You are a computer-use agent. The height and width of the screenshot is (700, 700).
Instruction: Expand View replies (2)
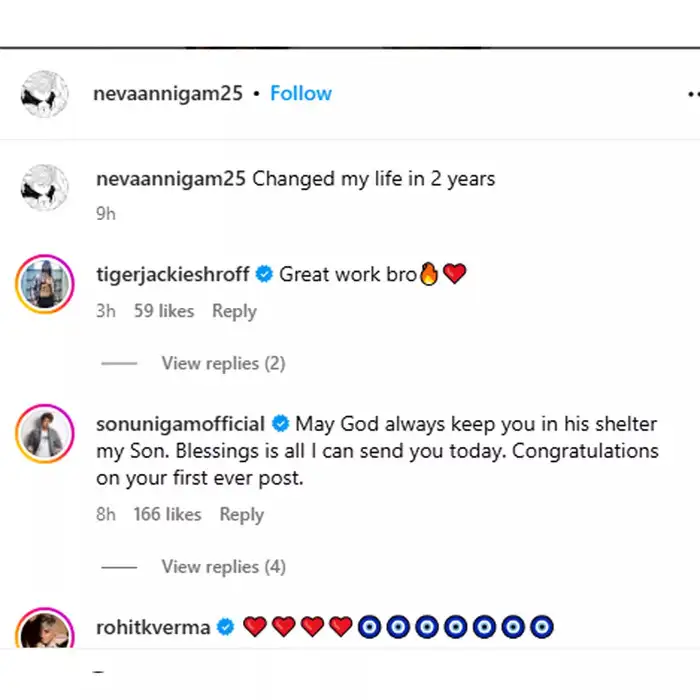tap(223, 363)
